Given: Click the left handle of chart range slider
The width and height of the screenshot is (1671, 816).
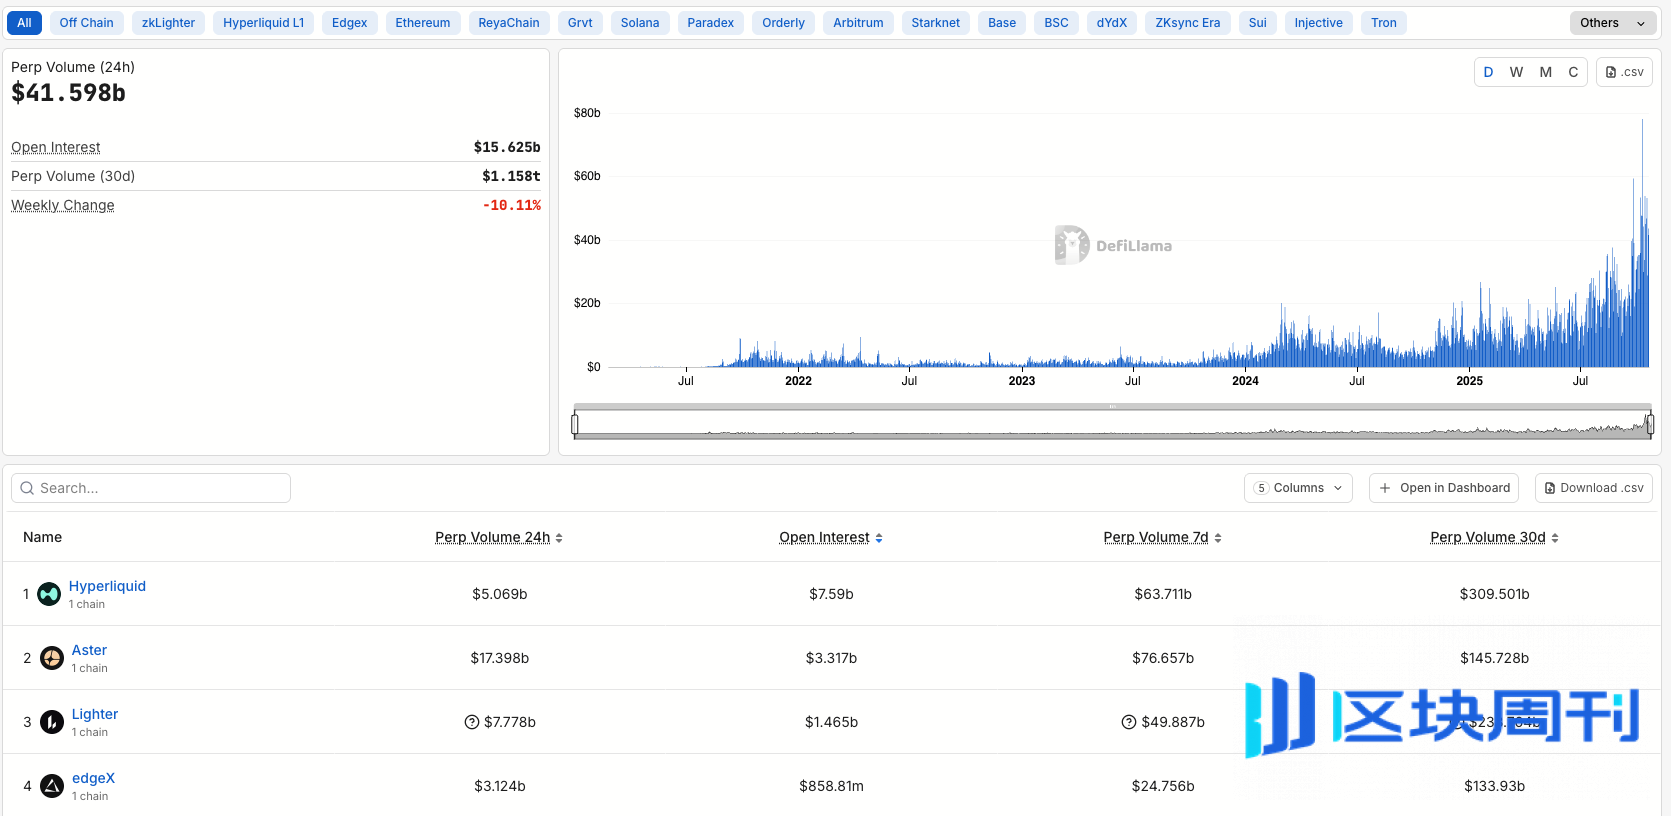Looking at the screenshot, I should pos(575,425).
